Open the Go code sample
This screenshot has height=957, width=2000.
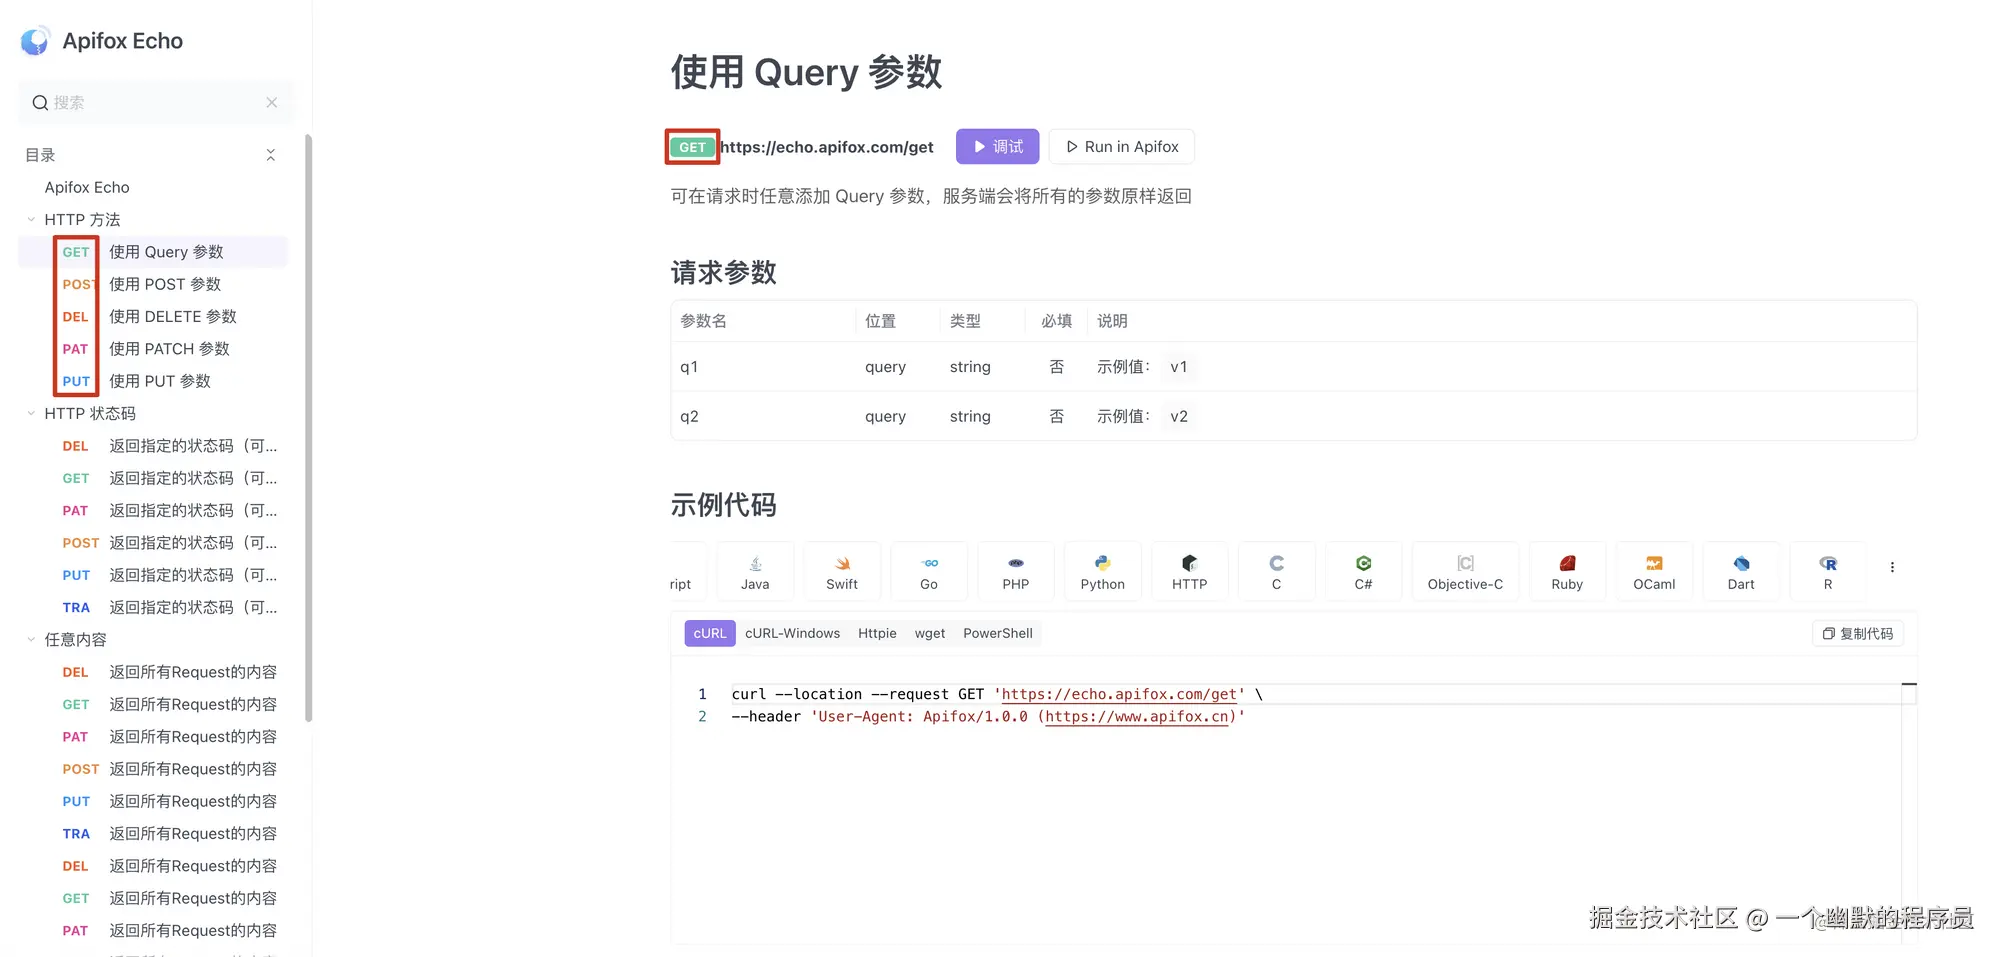point(928,570)
